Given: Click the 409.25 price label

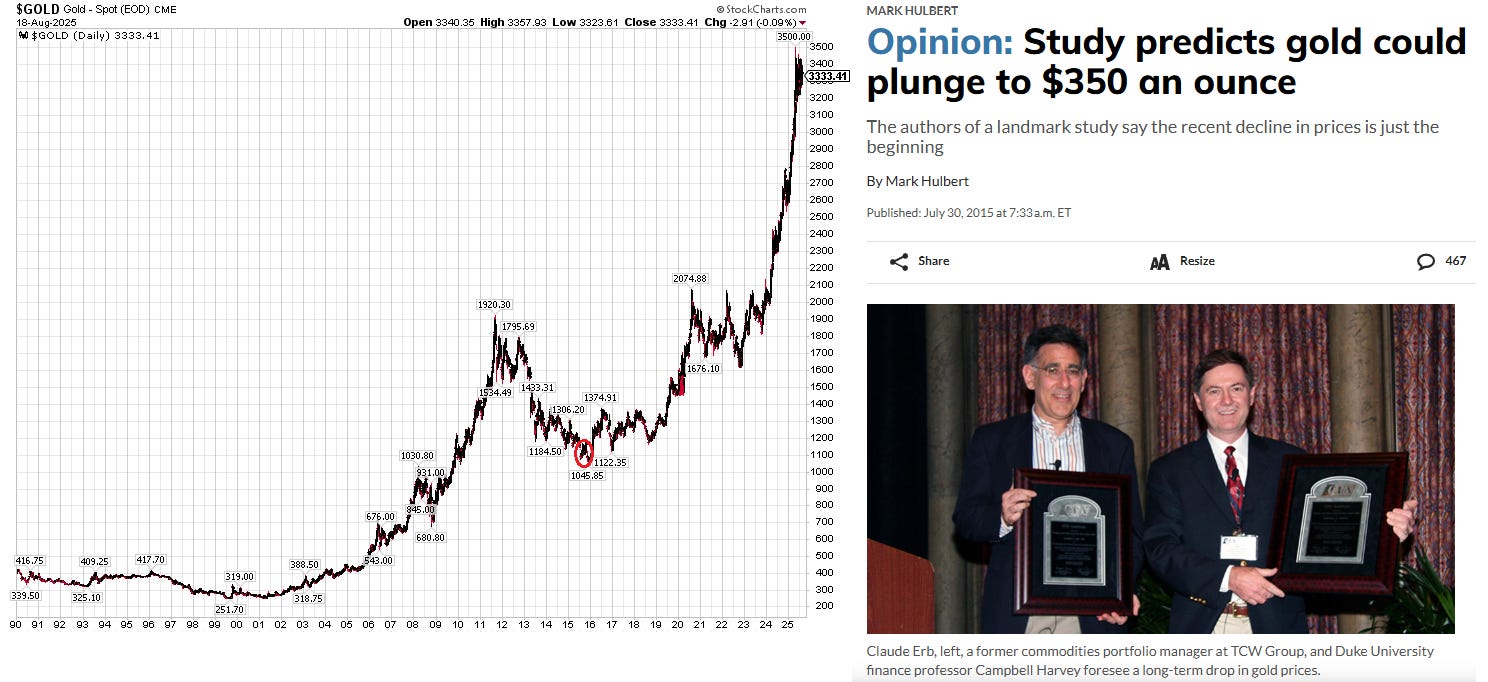Looking at the screenshot, I should [94, 562].
